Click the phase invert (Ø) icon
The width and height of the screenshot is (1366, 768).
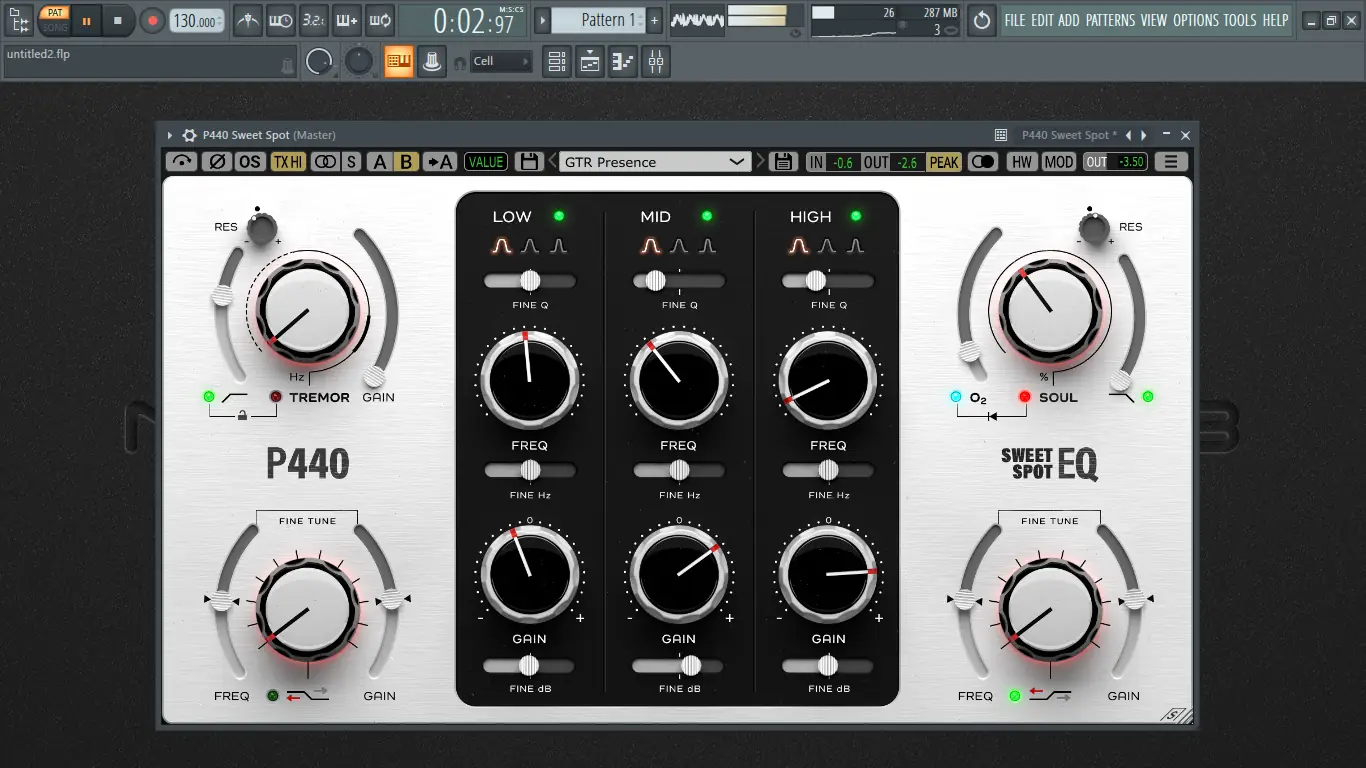click(217, 161)
